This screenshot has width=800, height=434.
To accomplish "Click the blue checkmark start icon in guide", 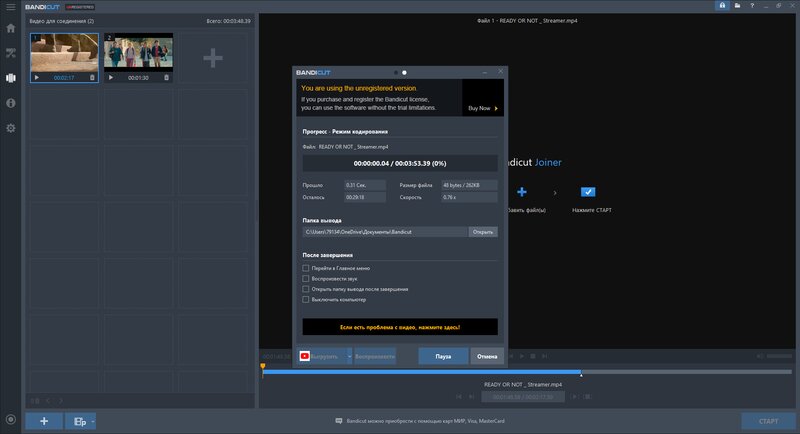I will coord(588,192).
